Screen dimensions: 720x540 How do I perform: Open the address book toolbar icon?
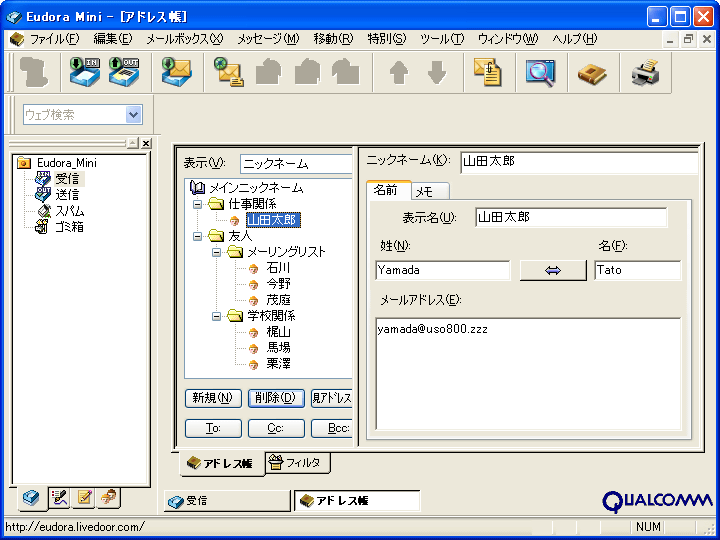point(592,73)
